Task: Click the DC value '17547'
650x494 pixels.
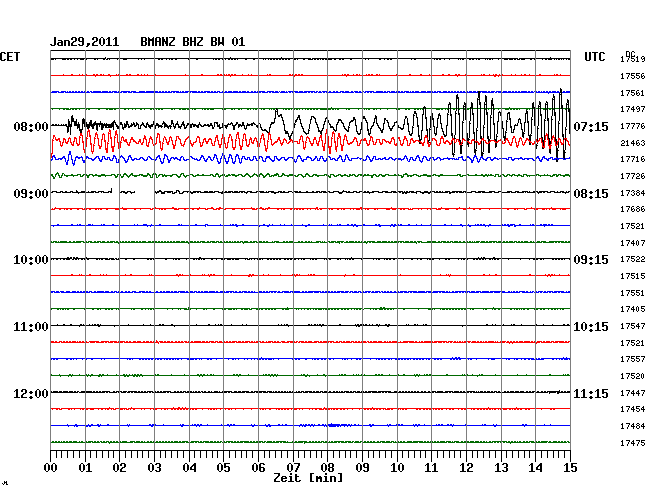Action: [633, 326]
